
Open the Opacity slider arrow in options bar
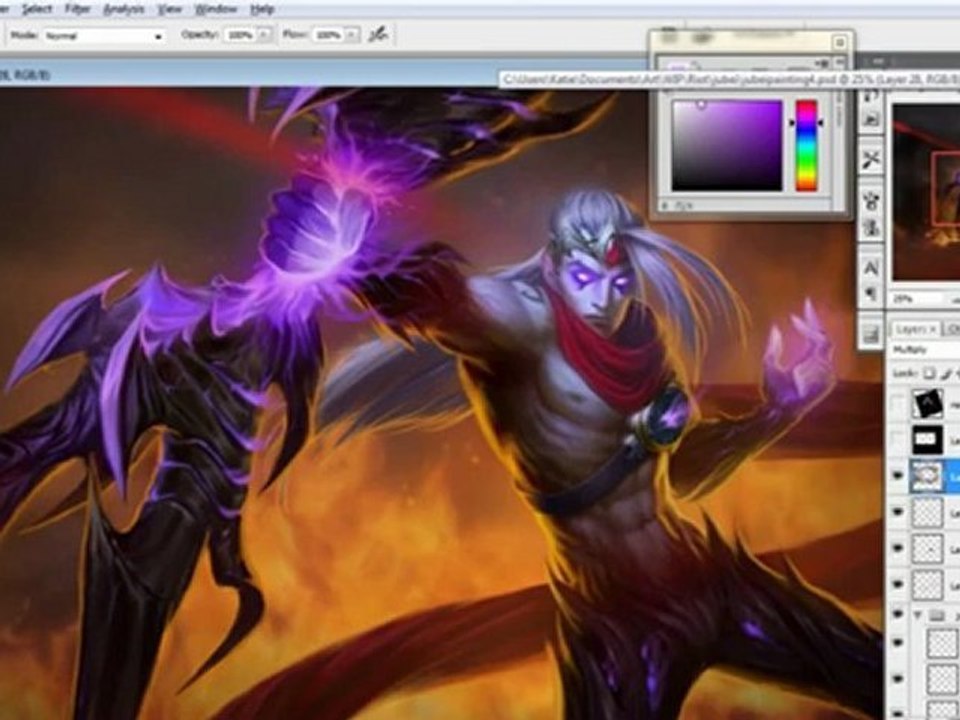coord(264,35)
